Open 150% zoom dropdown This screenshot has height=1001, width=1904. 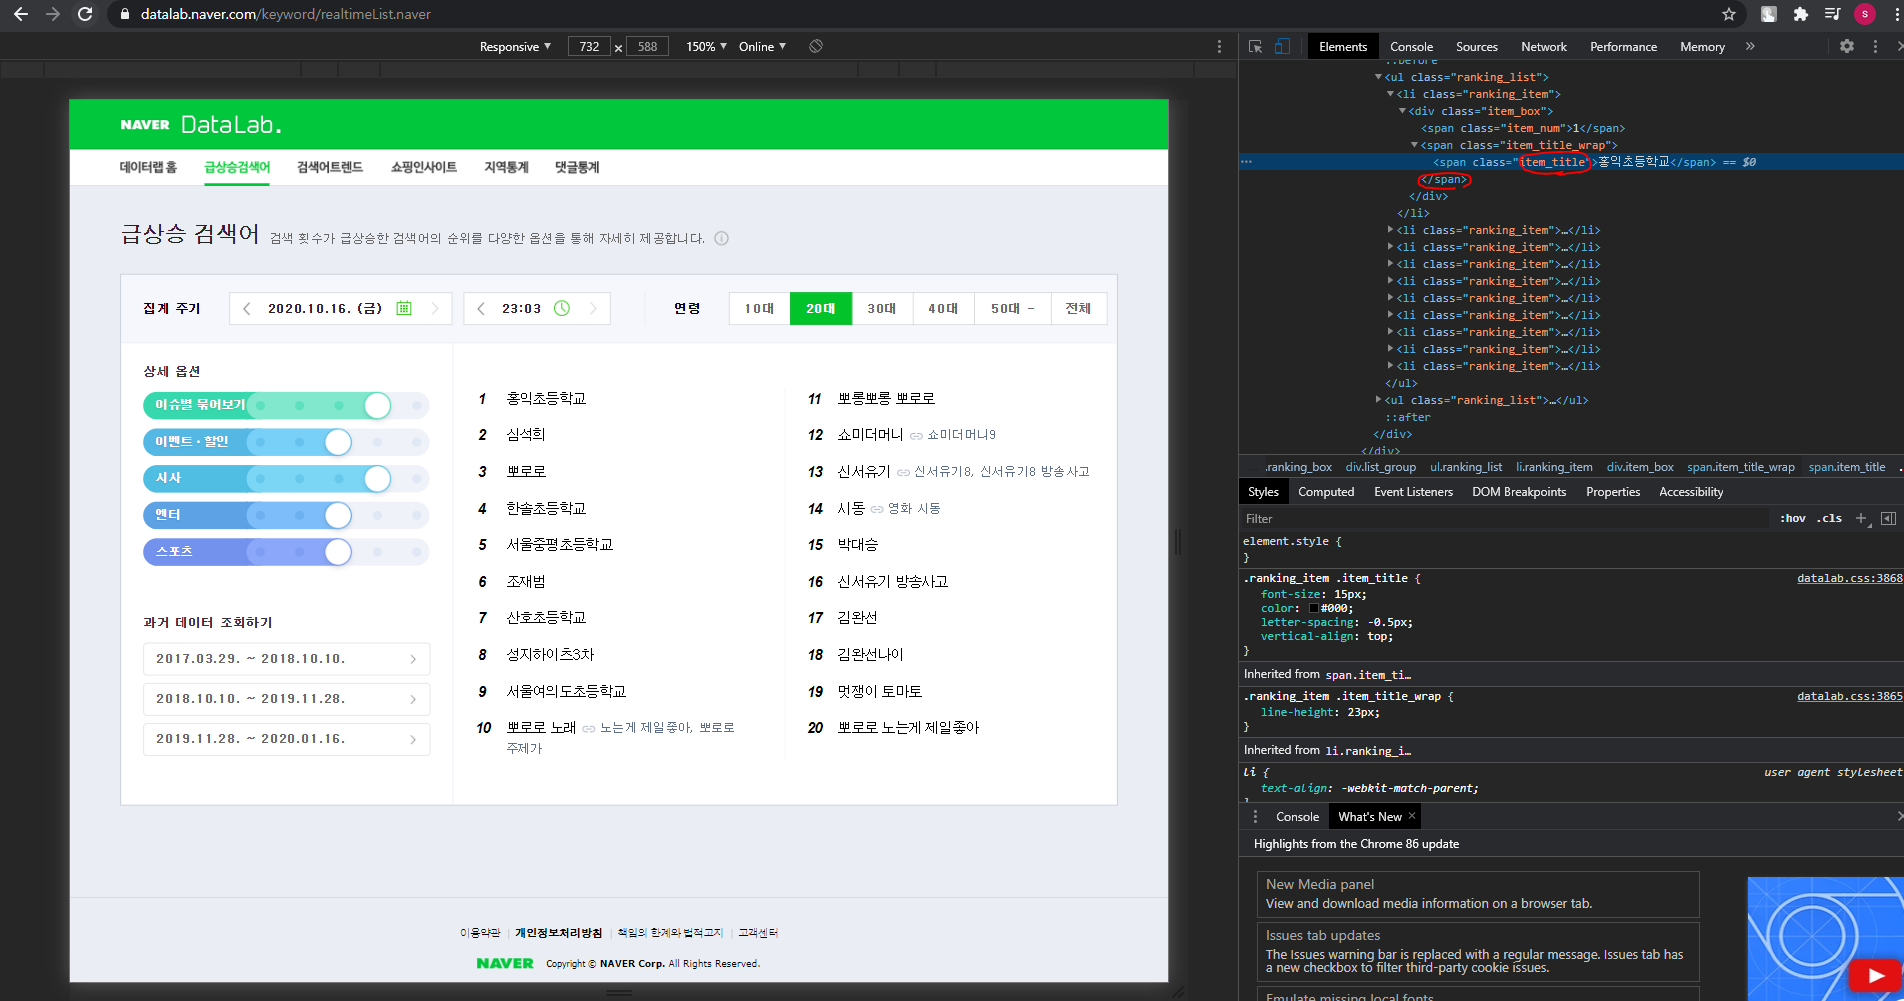706,46
